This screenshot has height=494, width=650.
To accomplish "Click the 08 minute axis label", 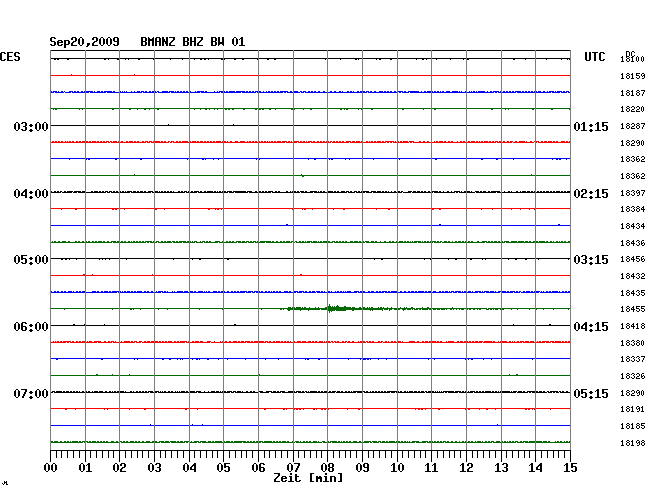I will point(327,468).
